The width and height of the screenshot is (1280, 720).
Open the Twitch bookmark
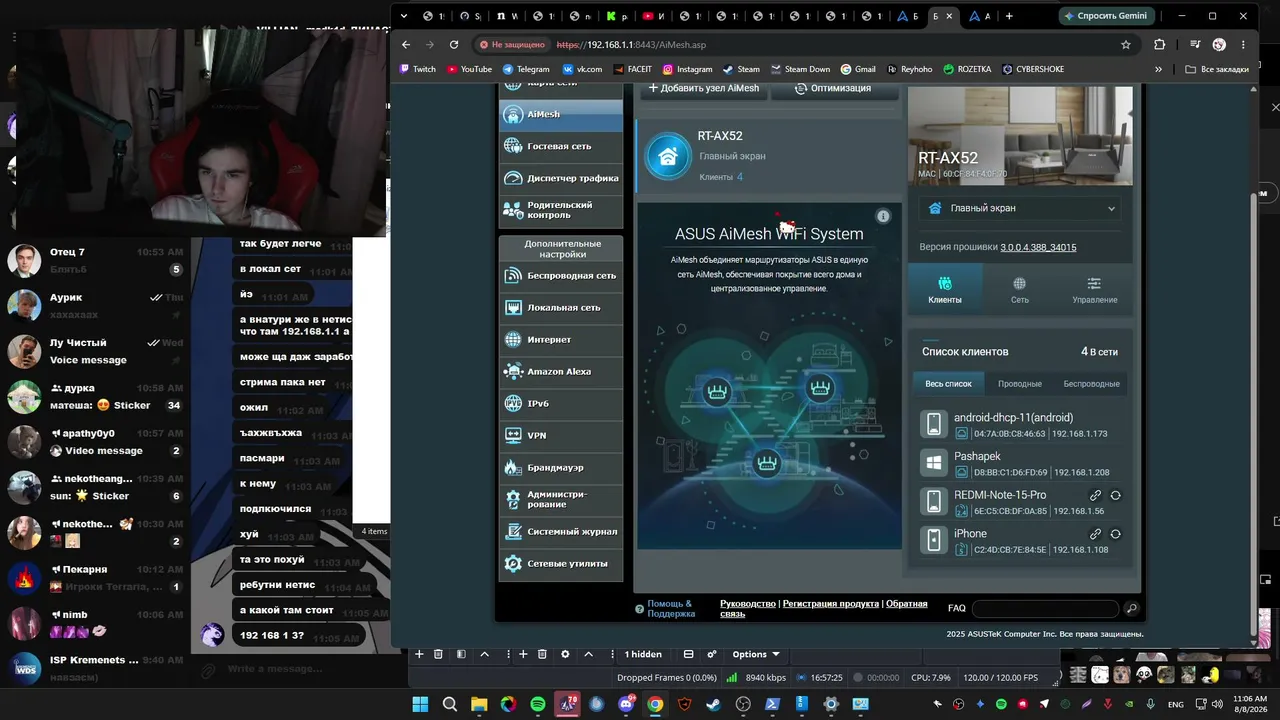point(418,69)
